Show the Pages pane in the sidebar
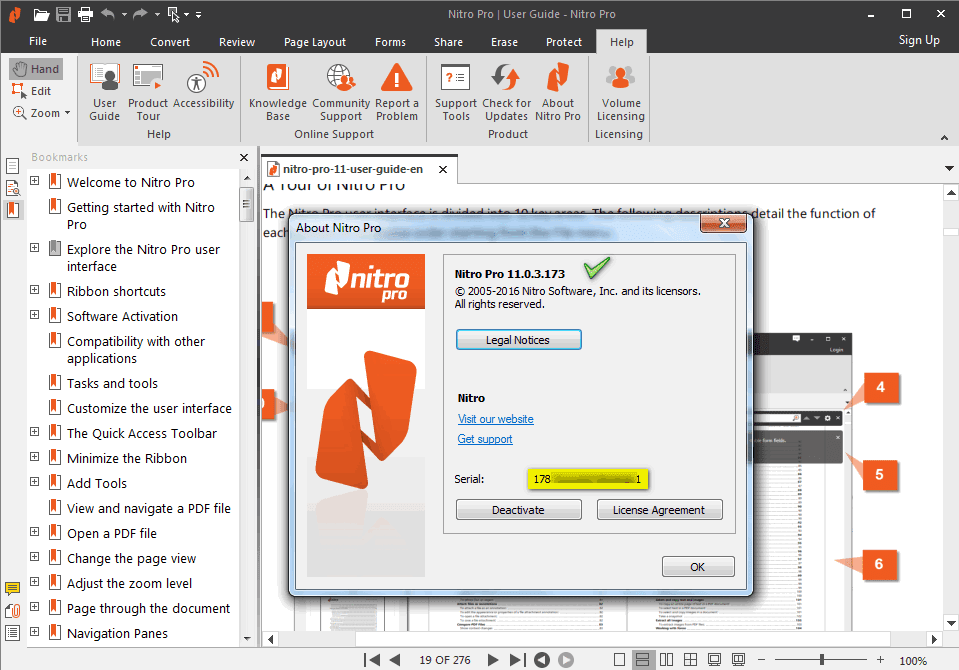Image resolution: width=959 pixels, height=670 pixels. [12, 166]
